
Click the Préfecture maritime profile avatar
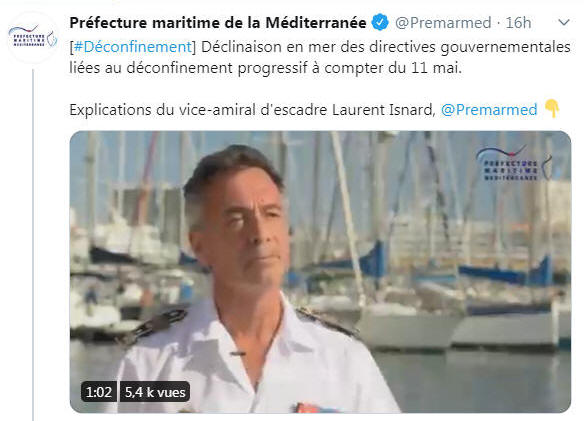pyautogui.click(x=33, y=37)
